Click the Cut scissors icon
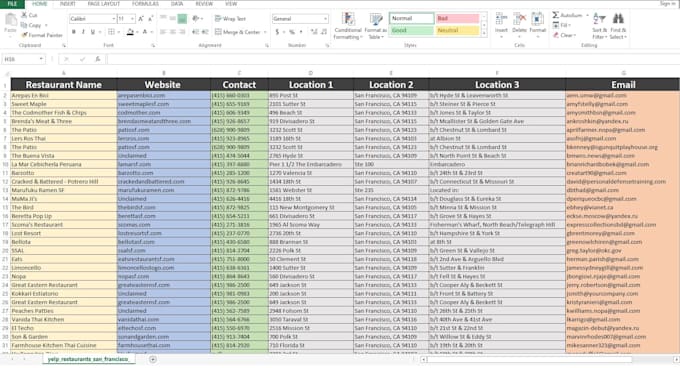The width and height of the screenshot is (680, 368). [24, 15]
